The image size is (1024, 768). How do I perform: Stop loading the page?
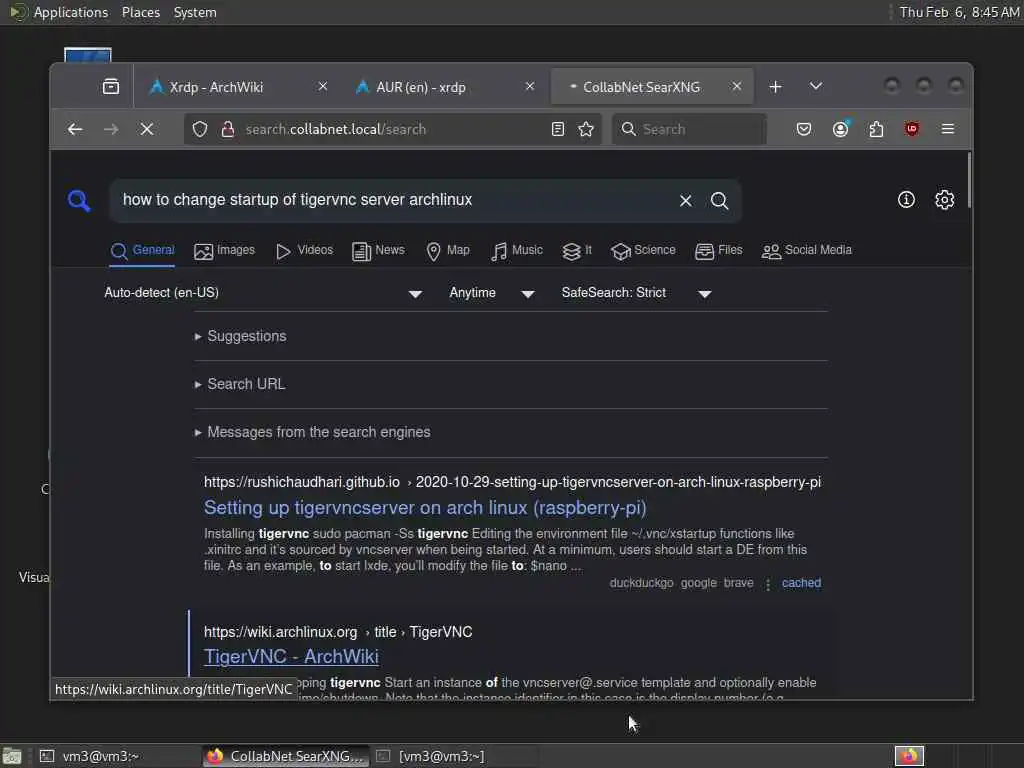point(147,129)
